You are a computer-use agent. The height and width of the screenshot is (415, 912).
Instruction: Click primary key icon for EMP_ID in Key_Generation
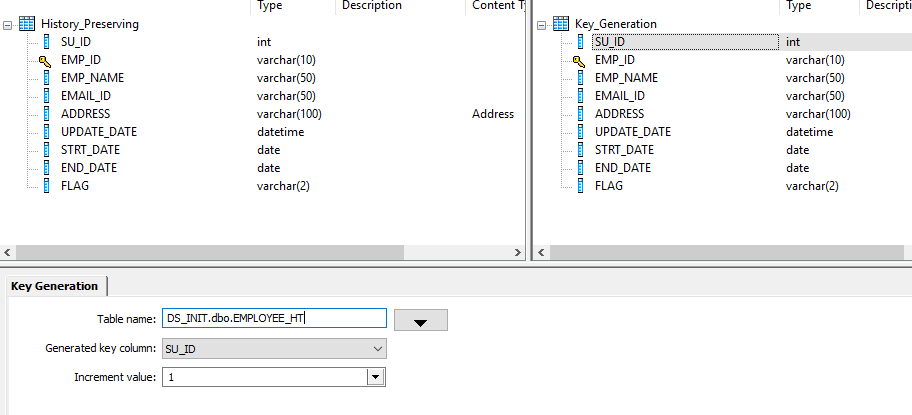point(579,60)
